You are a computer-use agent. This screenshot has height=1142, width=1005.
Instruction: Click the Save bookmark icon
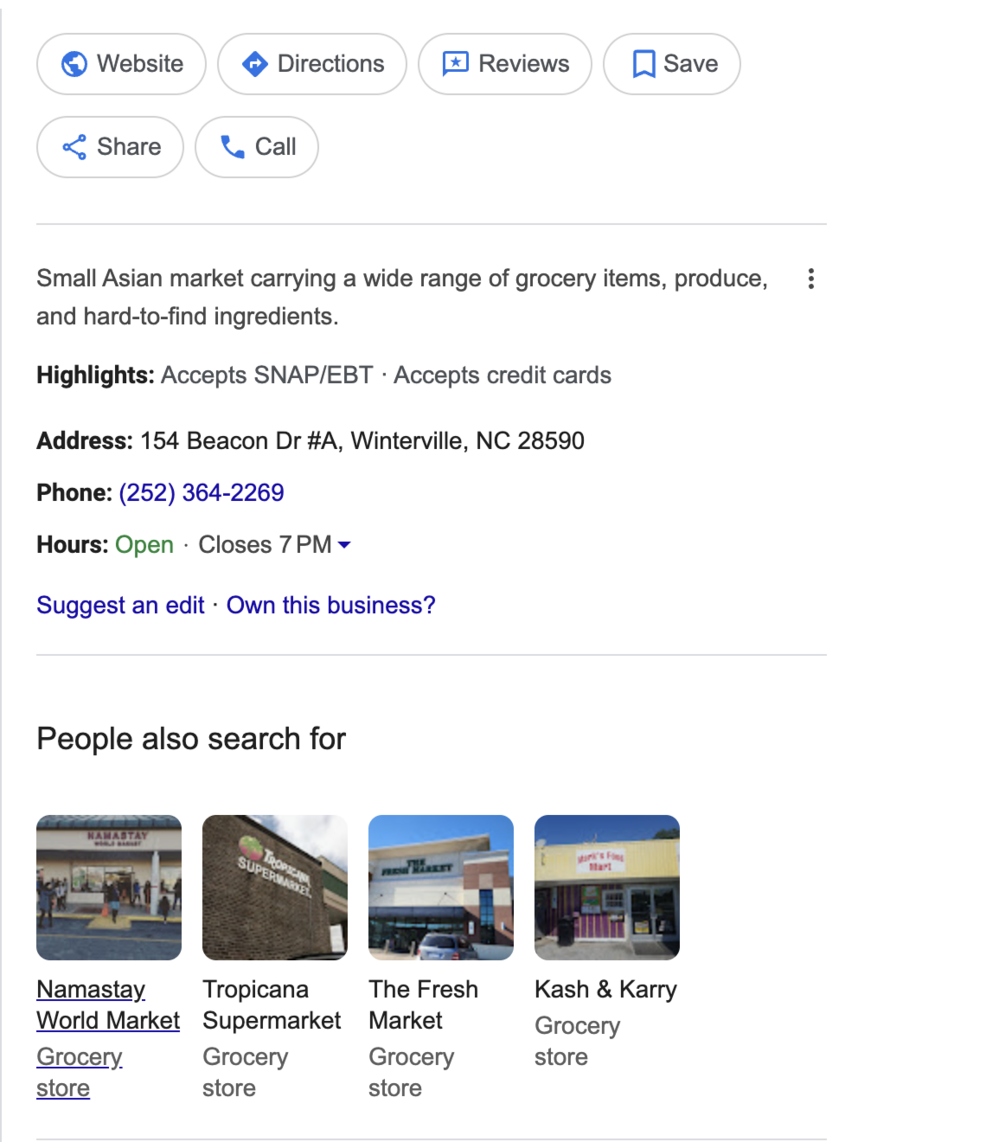(643, 64)
